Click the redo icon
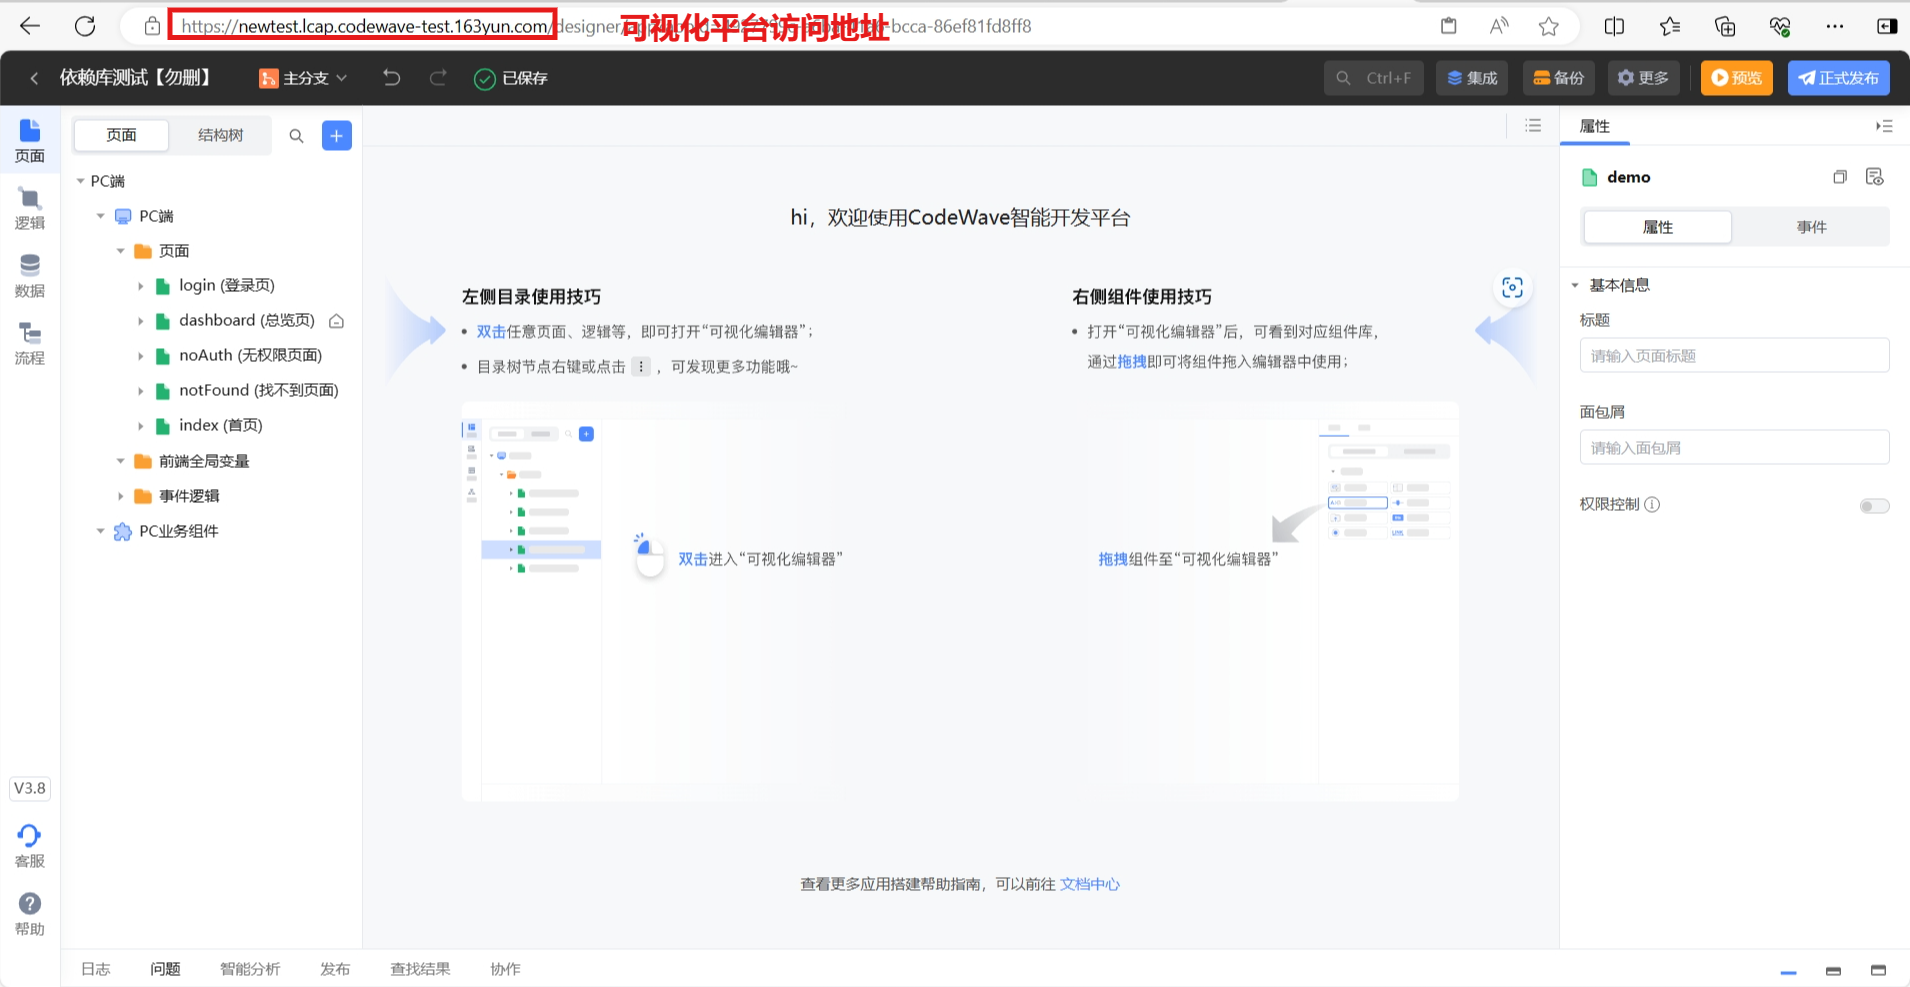Viewport: 1910px width, 987px height. tap(438, 78)
